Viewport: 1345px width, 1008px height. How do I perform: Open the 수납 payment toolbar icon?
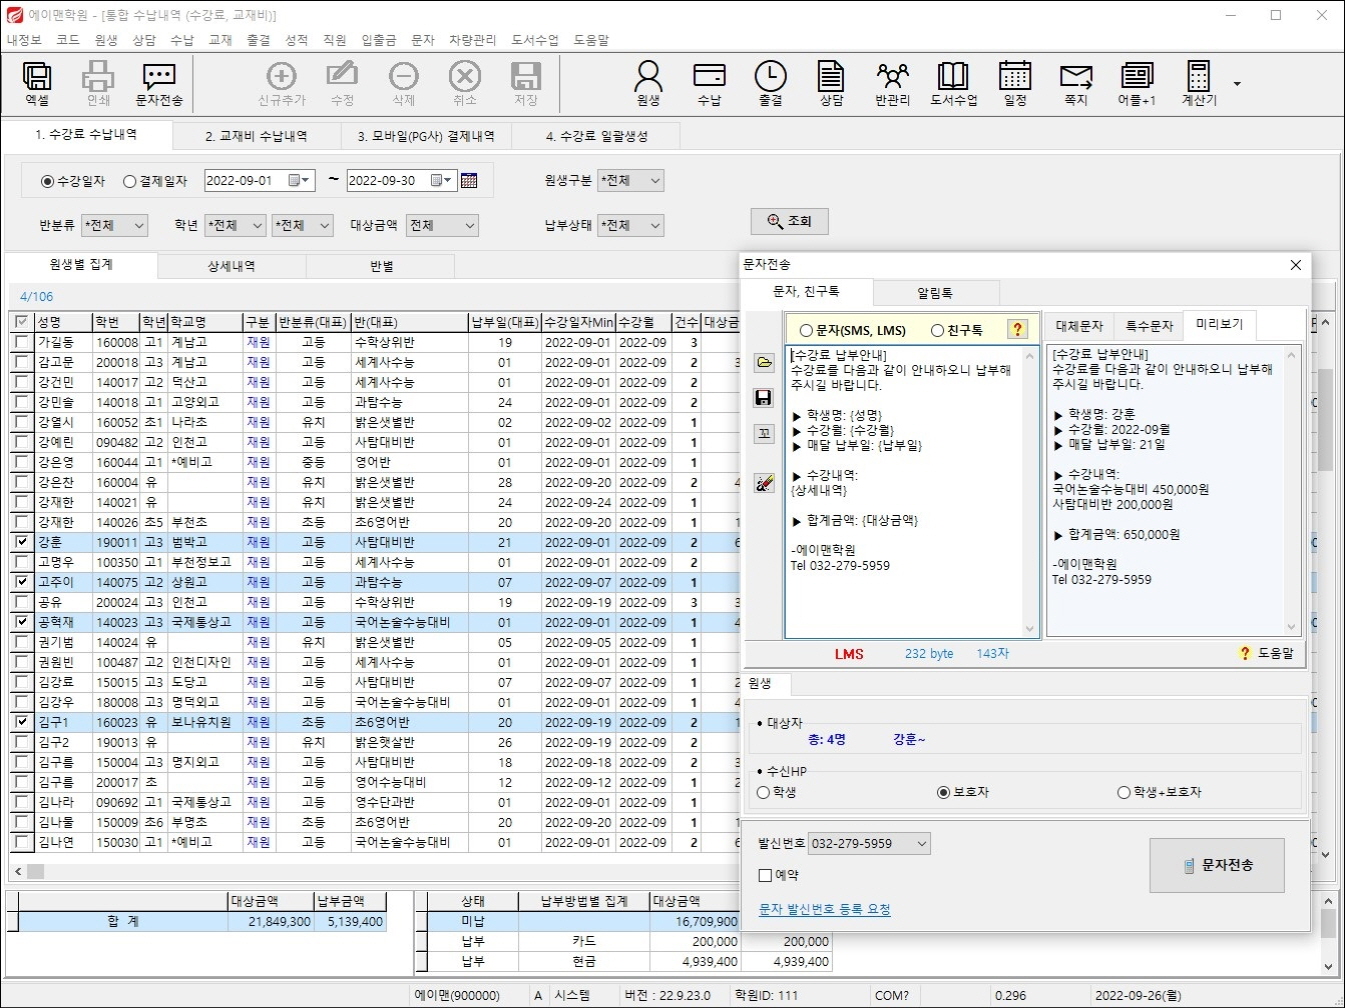[x=709, y=83]
